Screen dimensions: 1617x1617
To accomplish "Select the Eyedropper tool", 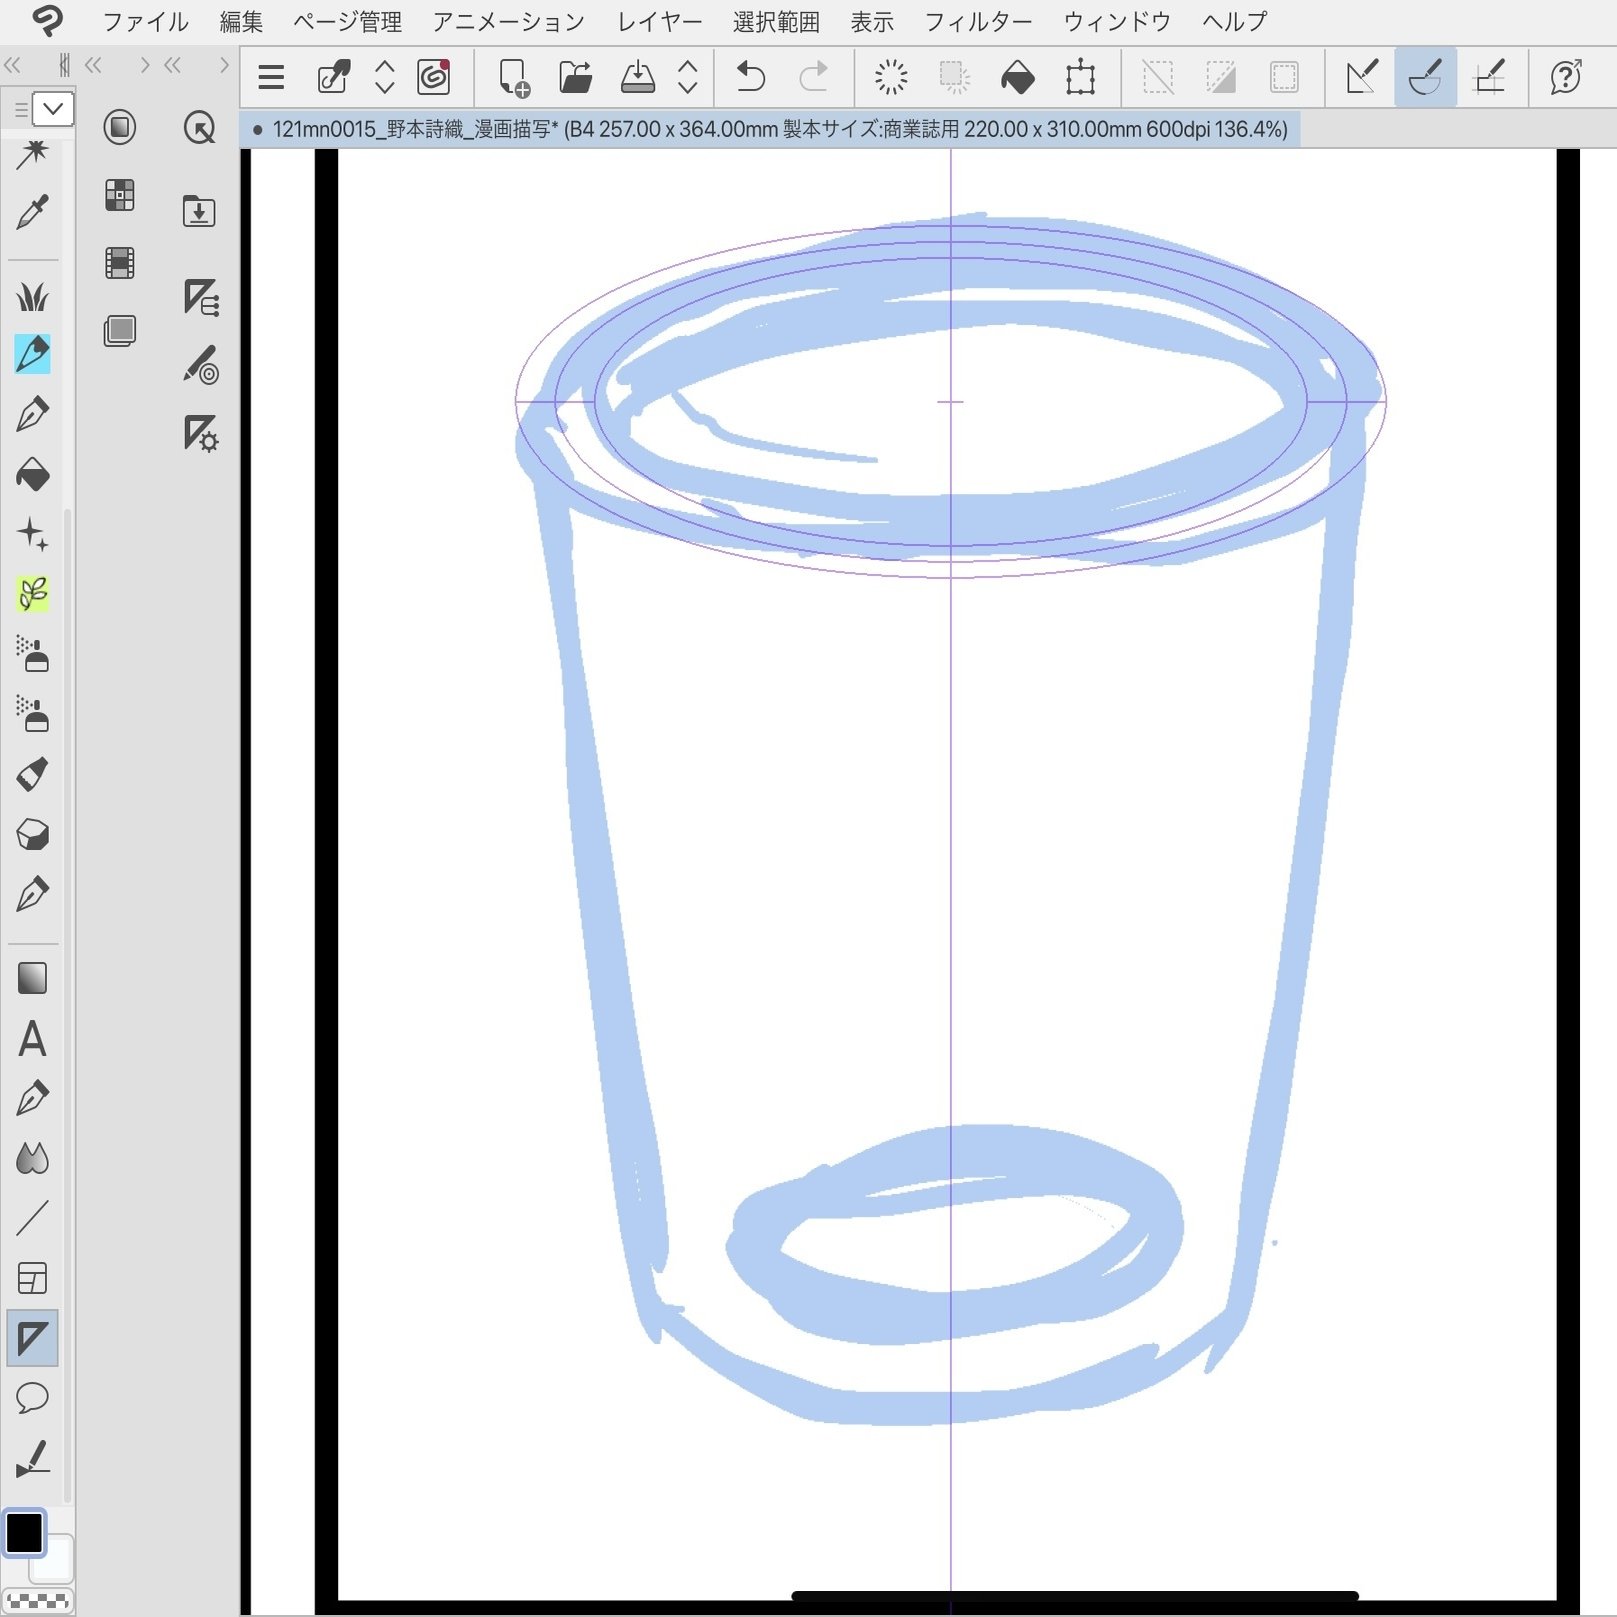I will [33, 212].
